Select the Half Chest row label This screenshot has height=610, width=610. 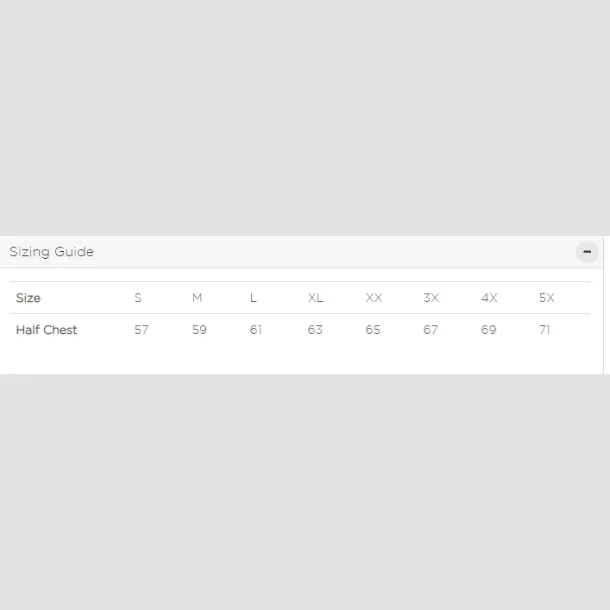coord(46,330)
